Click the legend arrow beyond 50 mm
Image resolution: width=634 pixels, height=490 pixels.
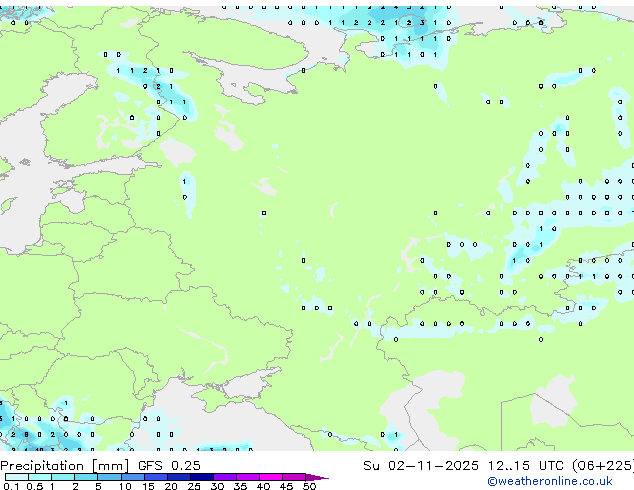(317, 477)
